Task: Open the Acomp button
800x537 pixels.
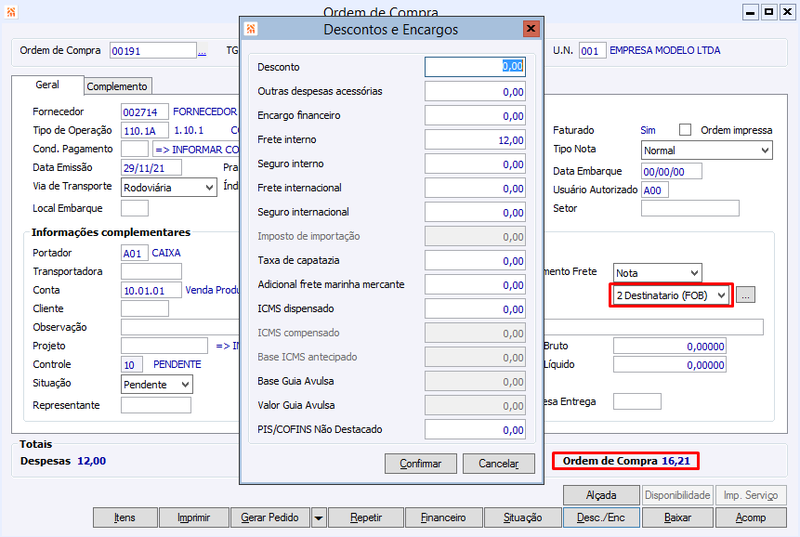Action: coord(751,518)
